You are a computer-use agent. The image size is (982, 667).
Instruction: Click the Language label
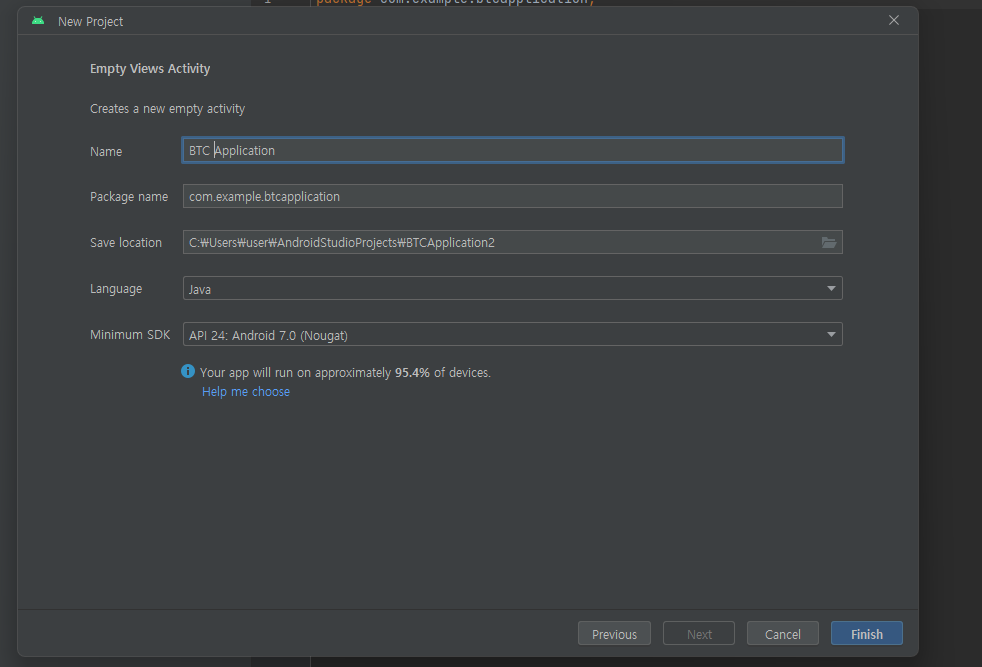click(x=116, y=289)
